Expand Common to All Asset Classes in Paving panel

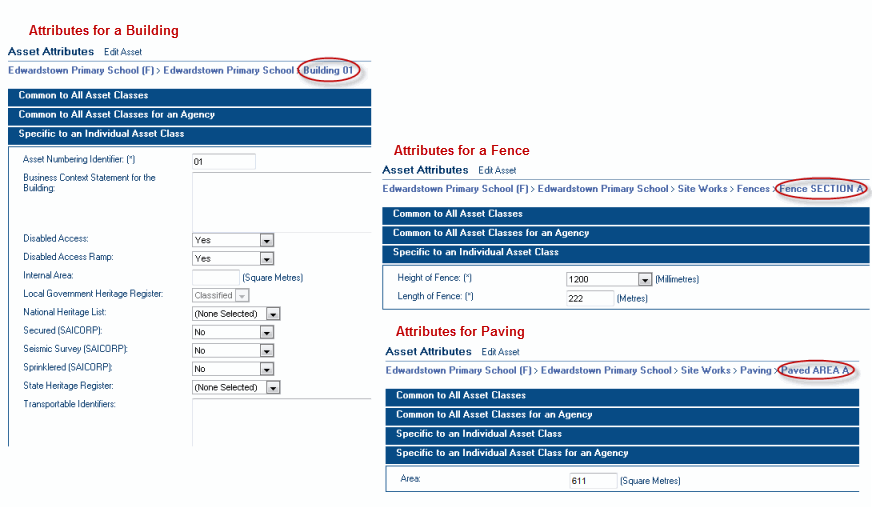[x=622, y=396]
